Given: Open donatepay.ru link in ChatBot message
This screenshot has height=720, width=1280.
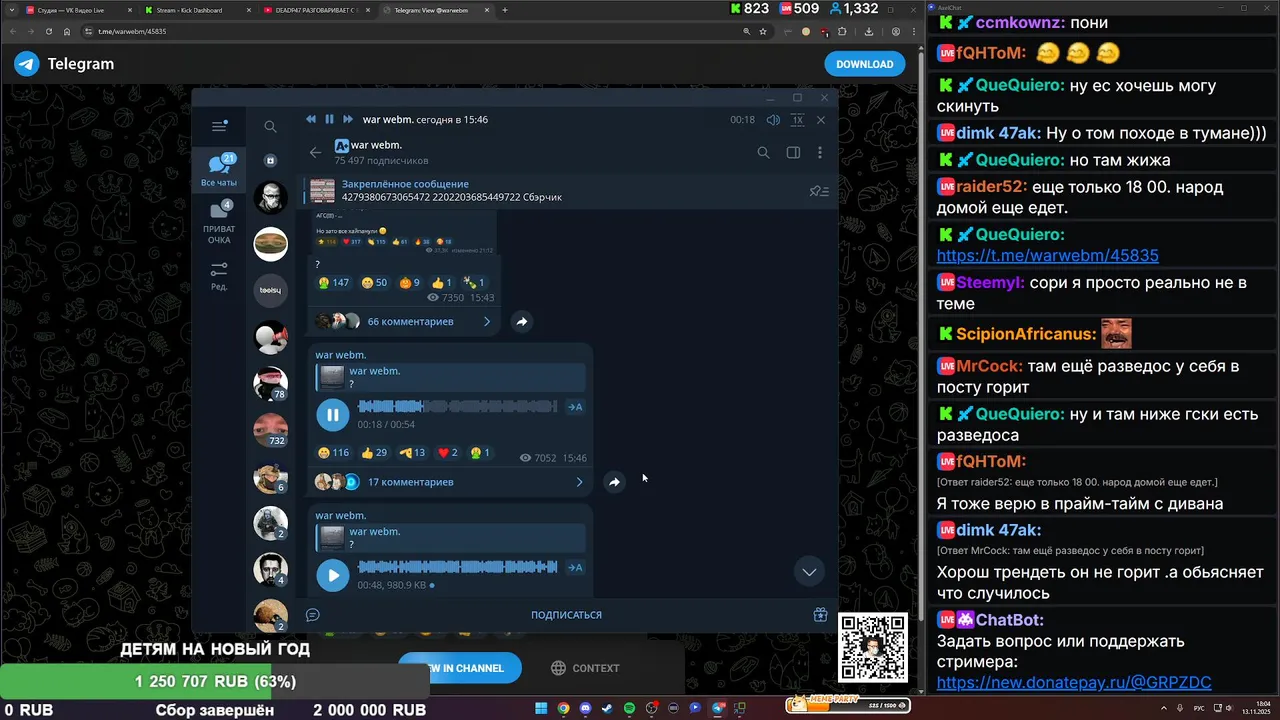Looking at the screenshot, I should point(1073,682).
